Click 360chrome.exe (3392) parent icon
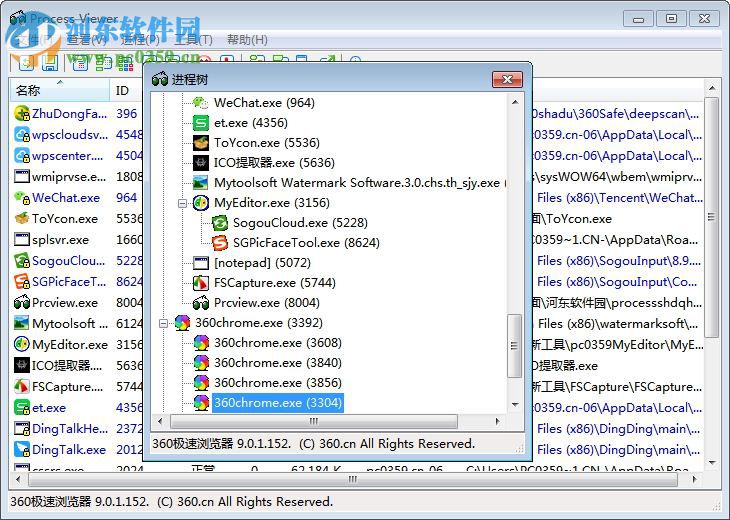 point(182,323)
